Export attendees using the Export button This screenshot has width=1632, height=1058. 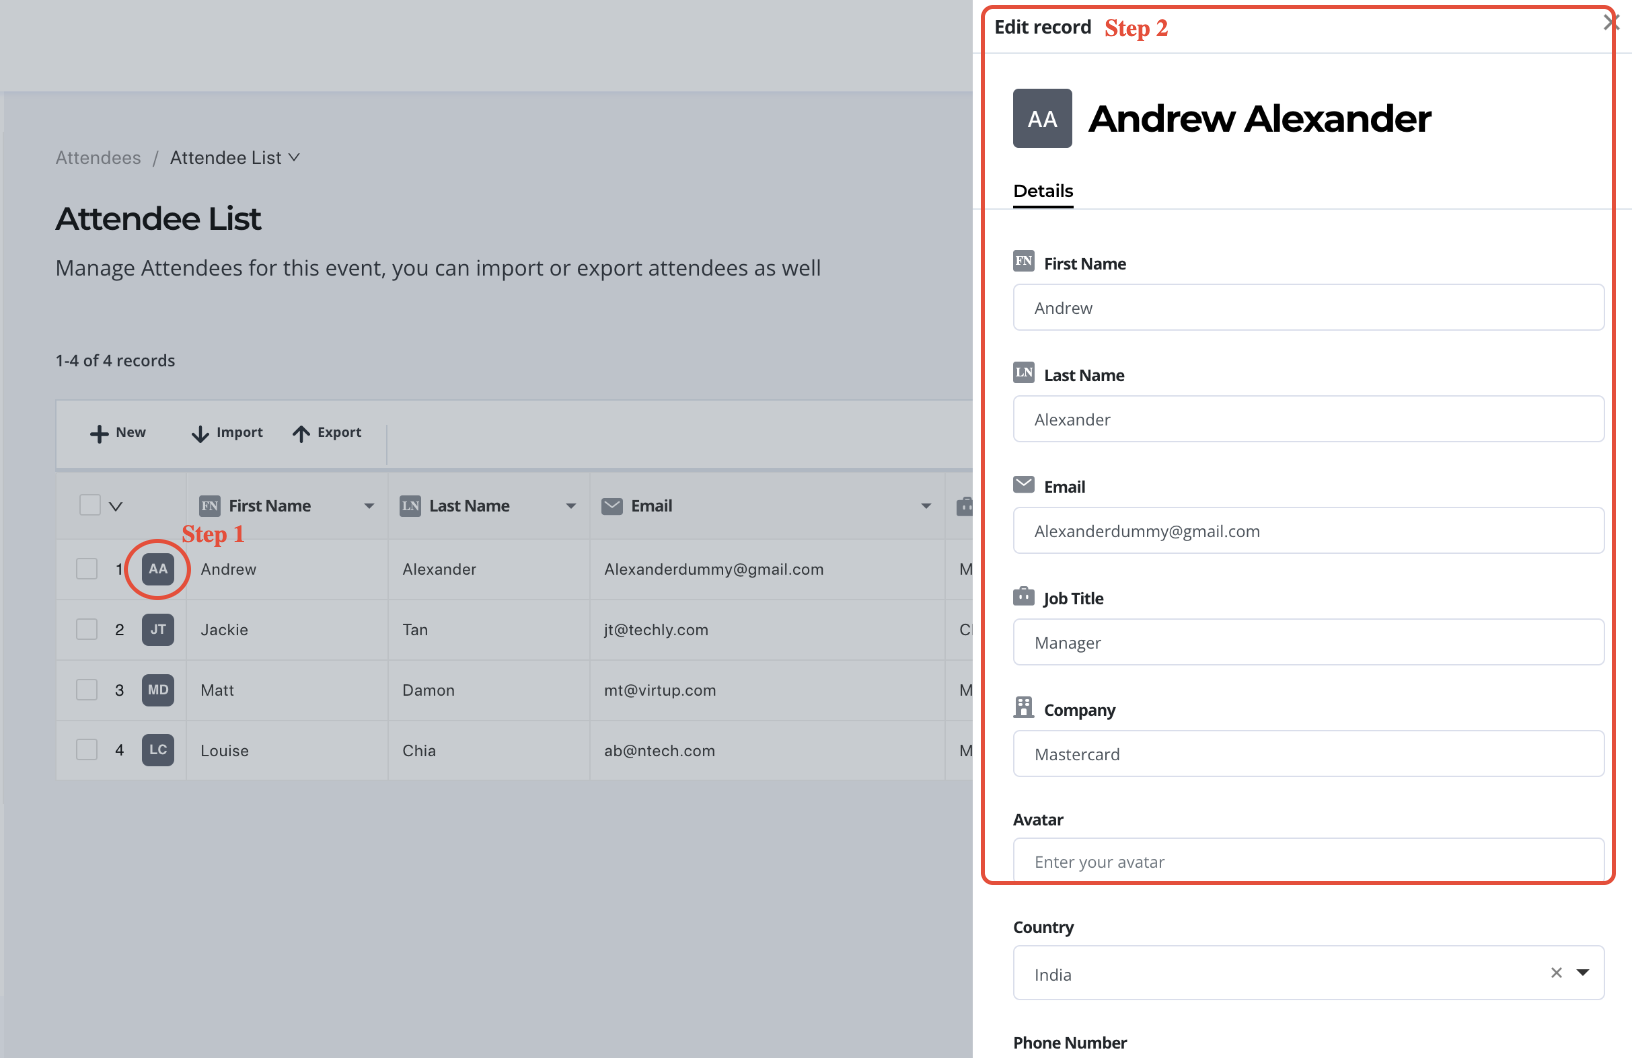point(326,432)
